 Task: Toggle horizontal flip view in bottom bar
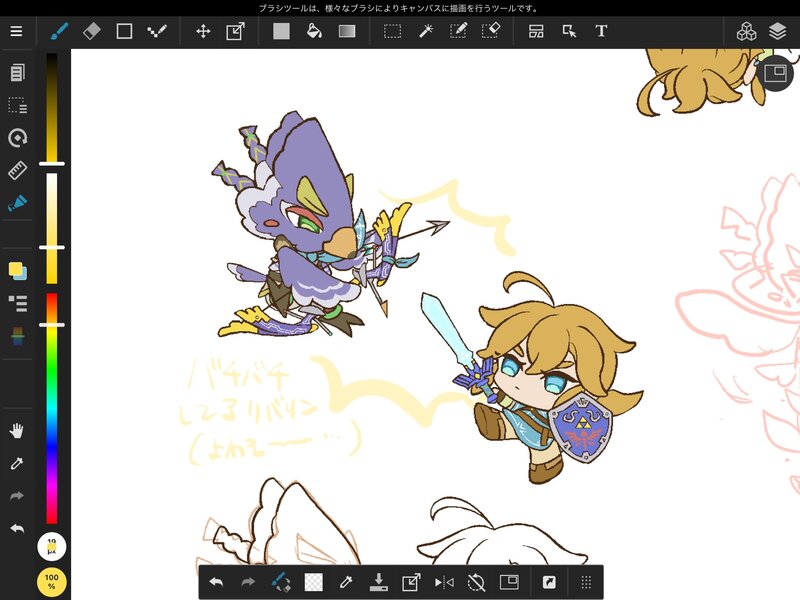click(x=444, y=582)
